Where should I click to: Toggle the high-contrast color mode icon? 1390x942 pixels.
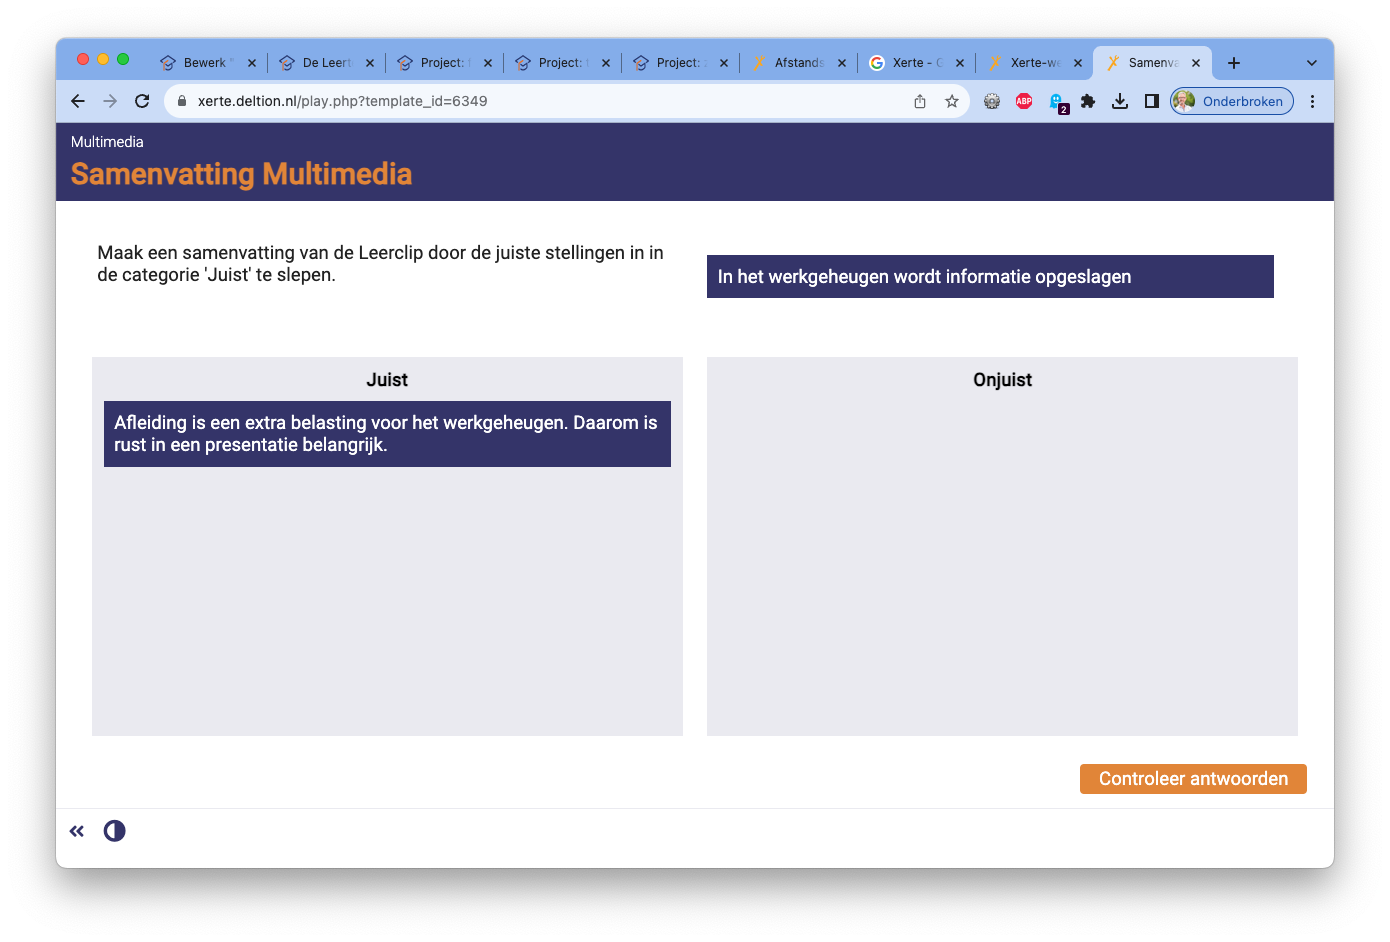(x=115, y=831)
